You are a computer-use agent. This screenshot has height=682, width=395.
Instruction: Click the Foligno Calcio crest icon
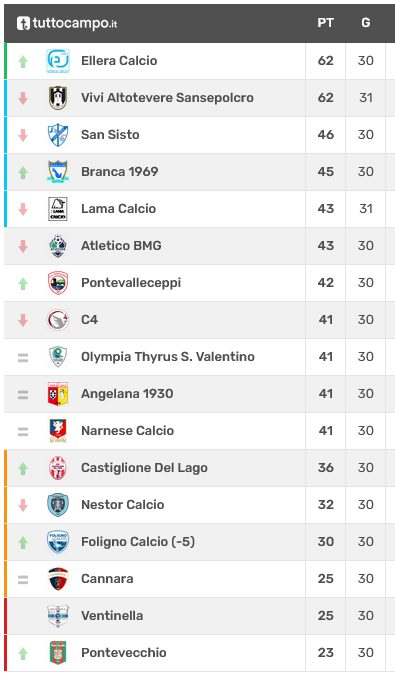tap(58, 542)
